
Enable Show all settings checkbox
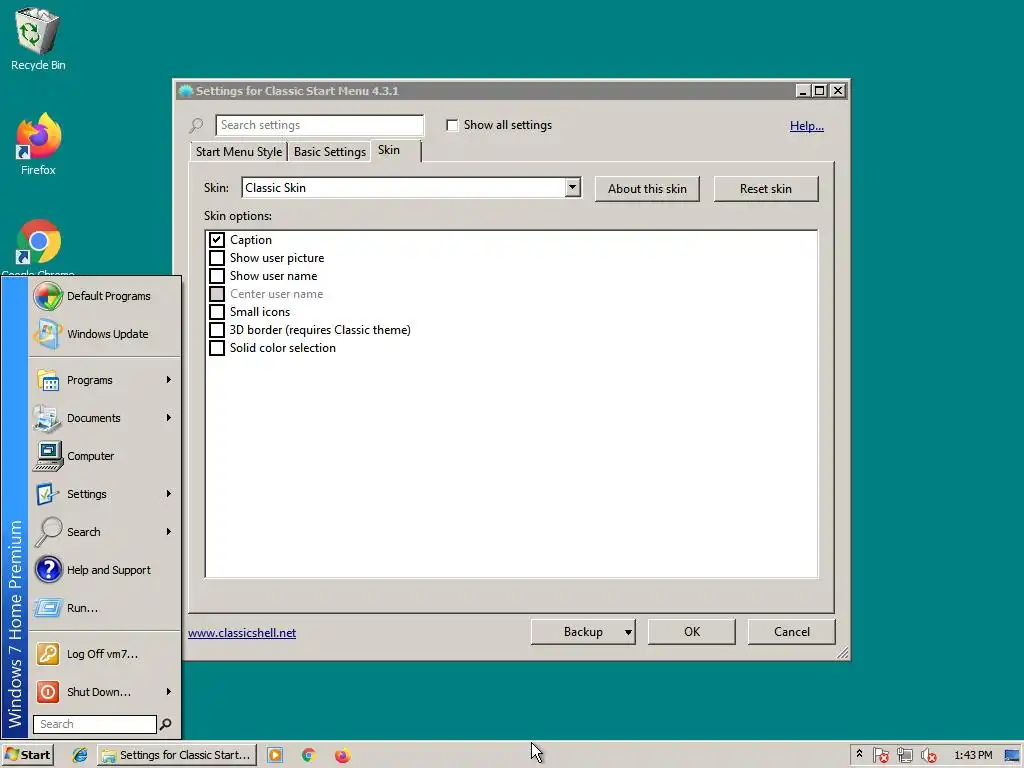pos(452,125)
